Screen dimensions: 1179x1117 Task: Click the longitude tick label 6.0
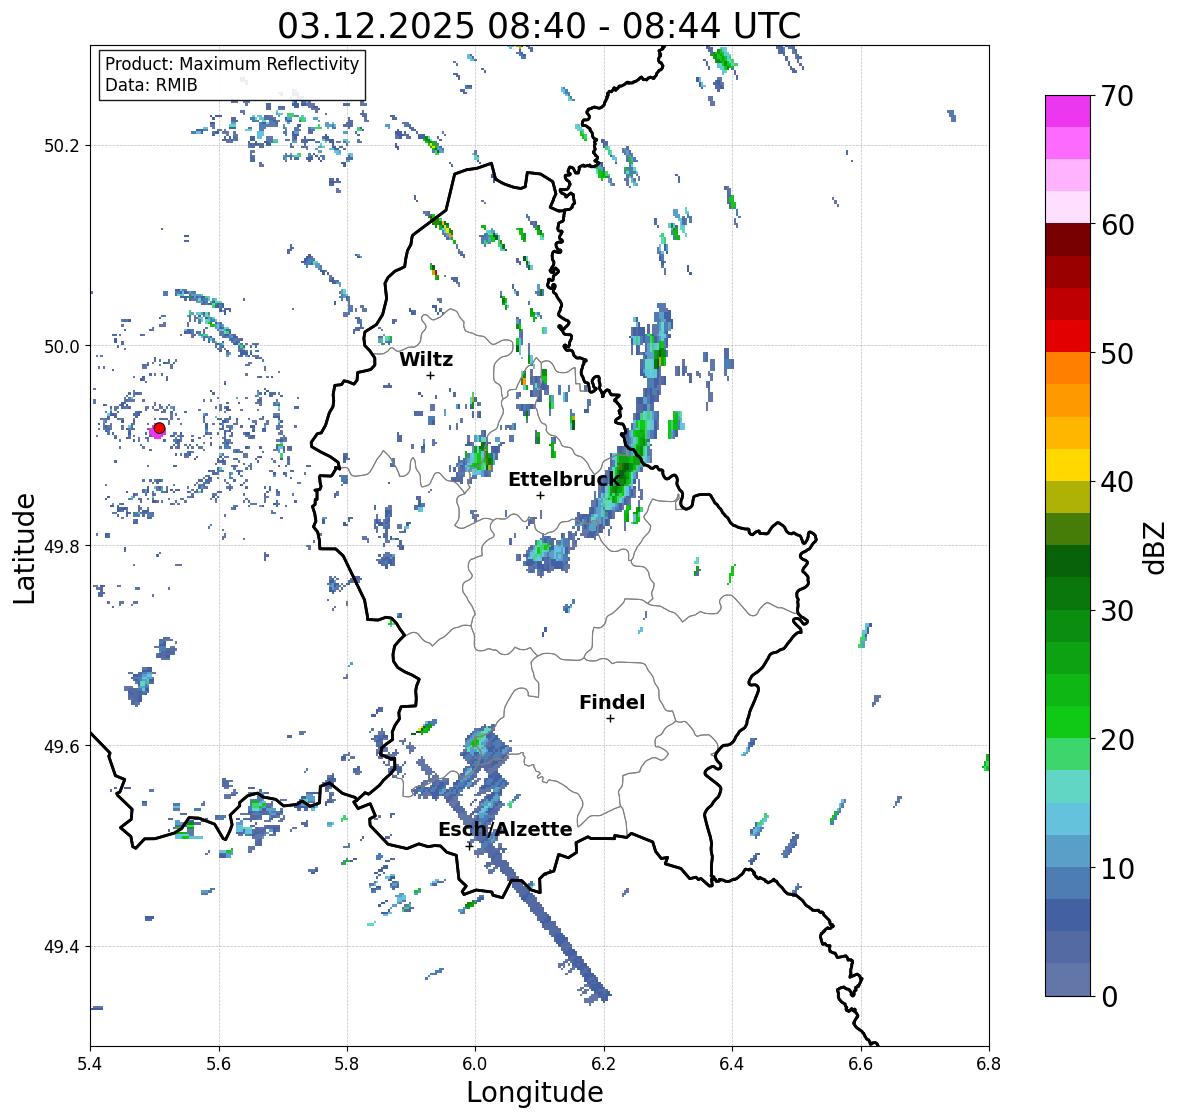pos(475,1063)
